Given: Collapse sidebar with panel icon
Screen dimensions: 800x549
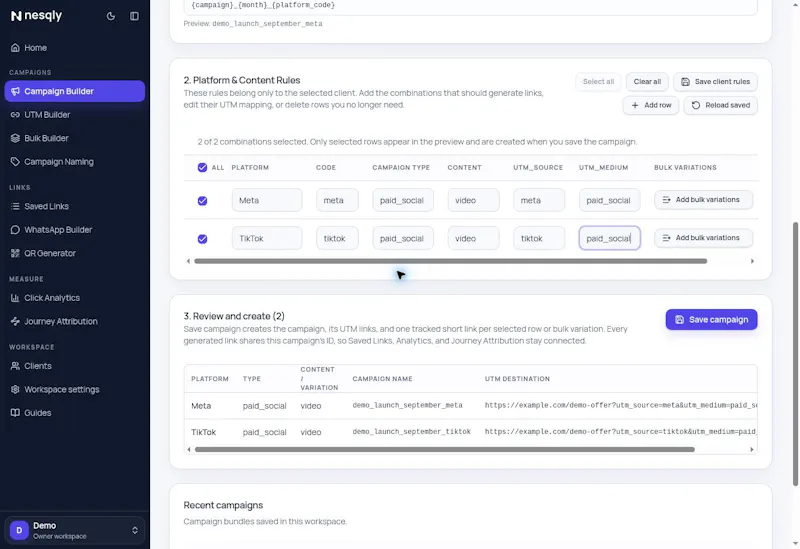Looking at the screenshot, I should pos(134,16).
